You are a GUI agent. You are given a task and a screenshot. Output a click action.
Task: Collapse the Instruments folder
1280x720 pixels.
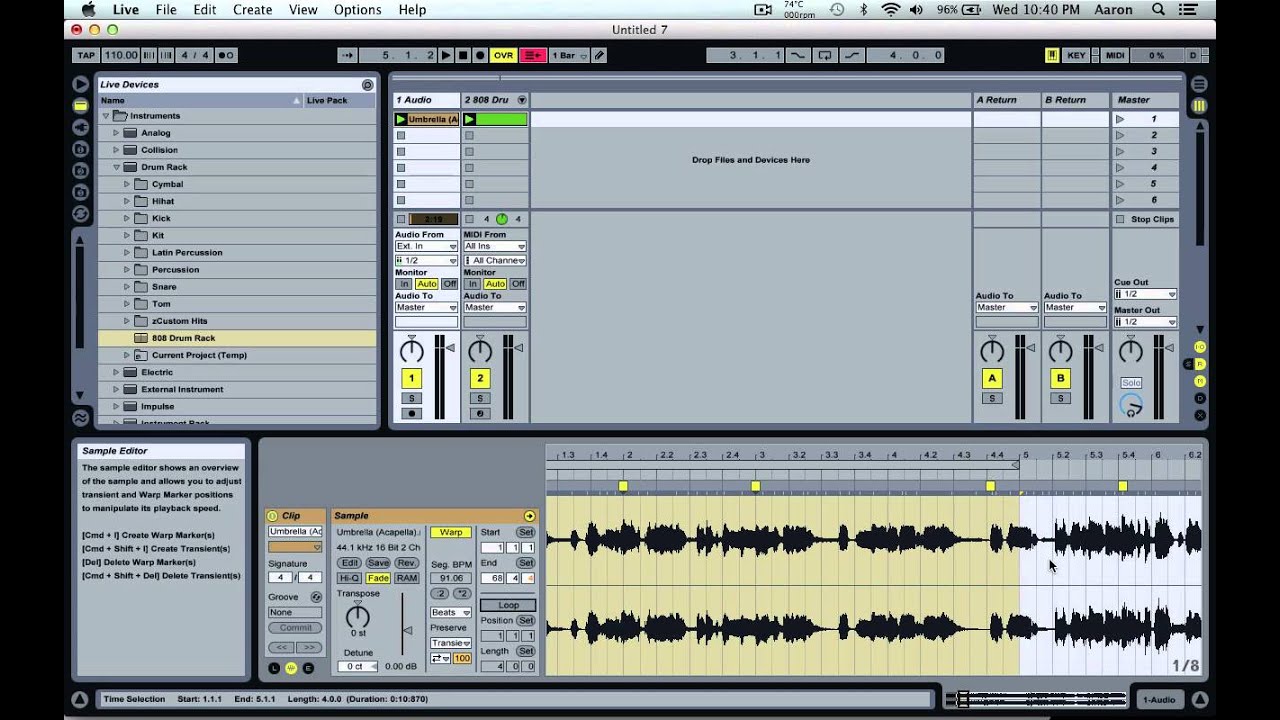click(106, 116)
